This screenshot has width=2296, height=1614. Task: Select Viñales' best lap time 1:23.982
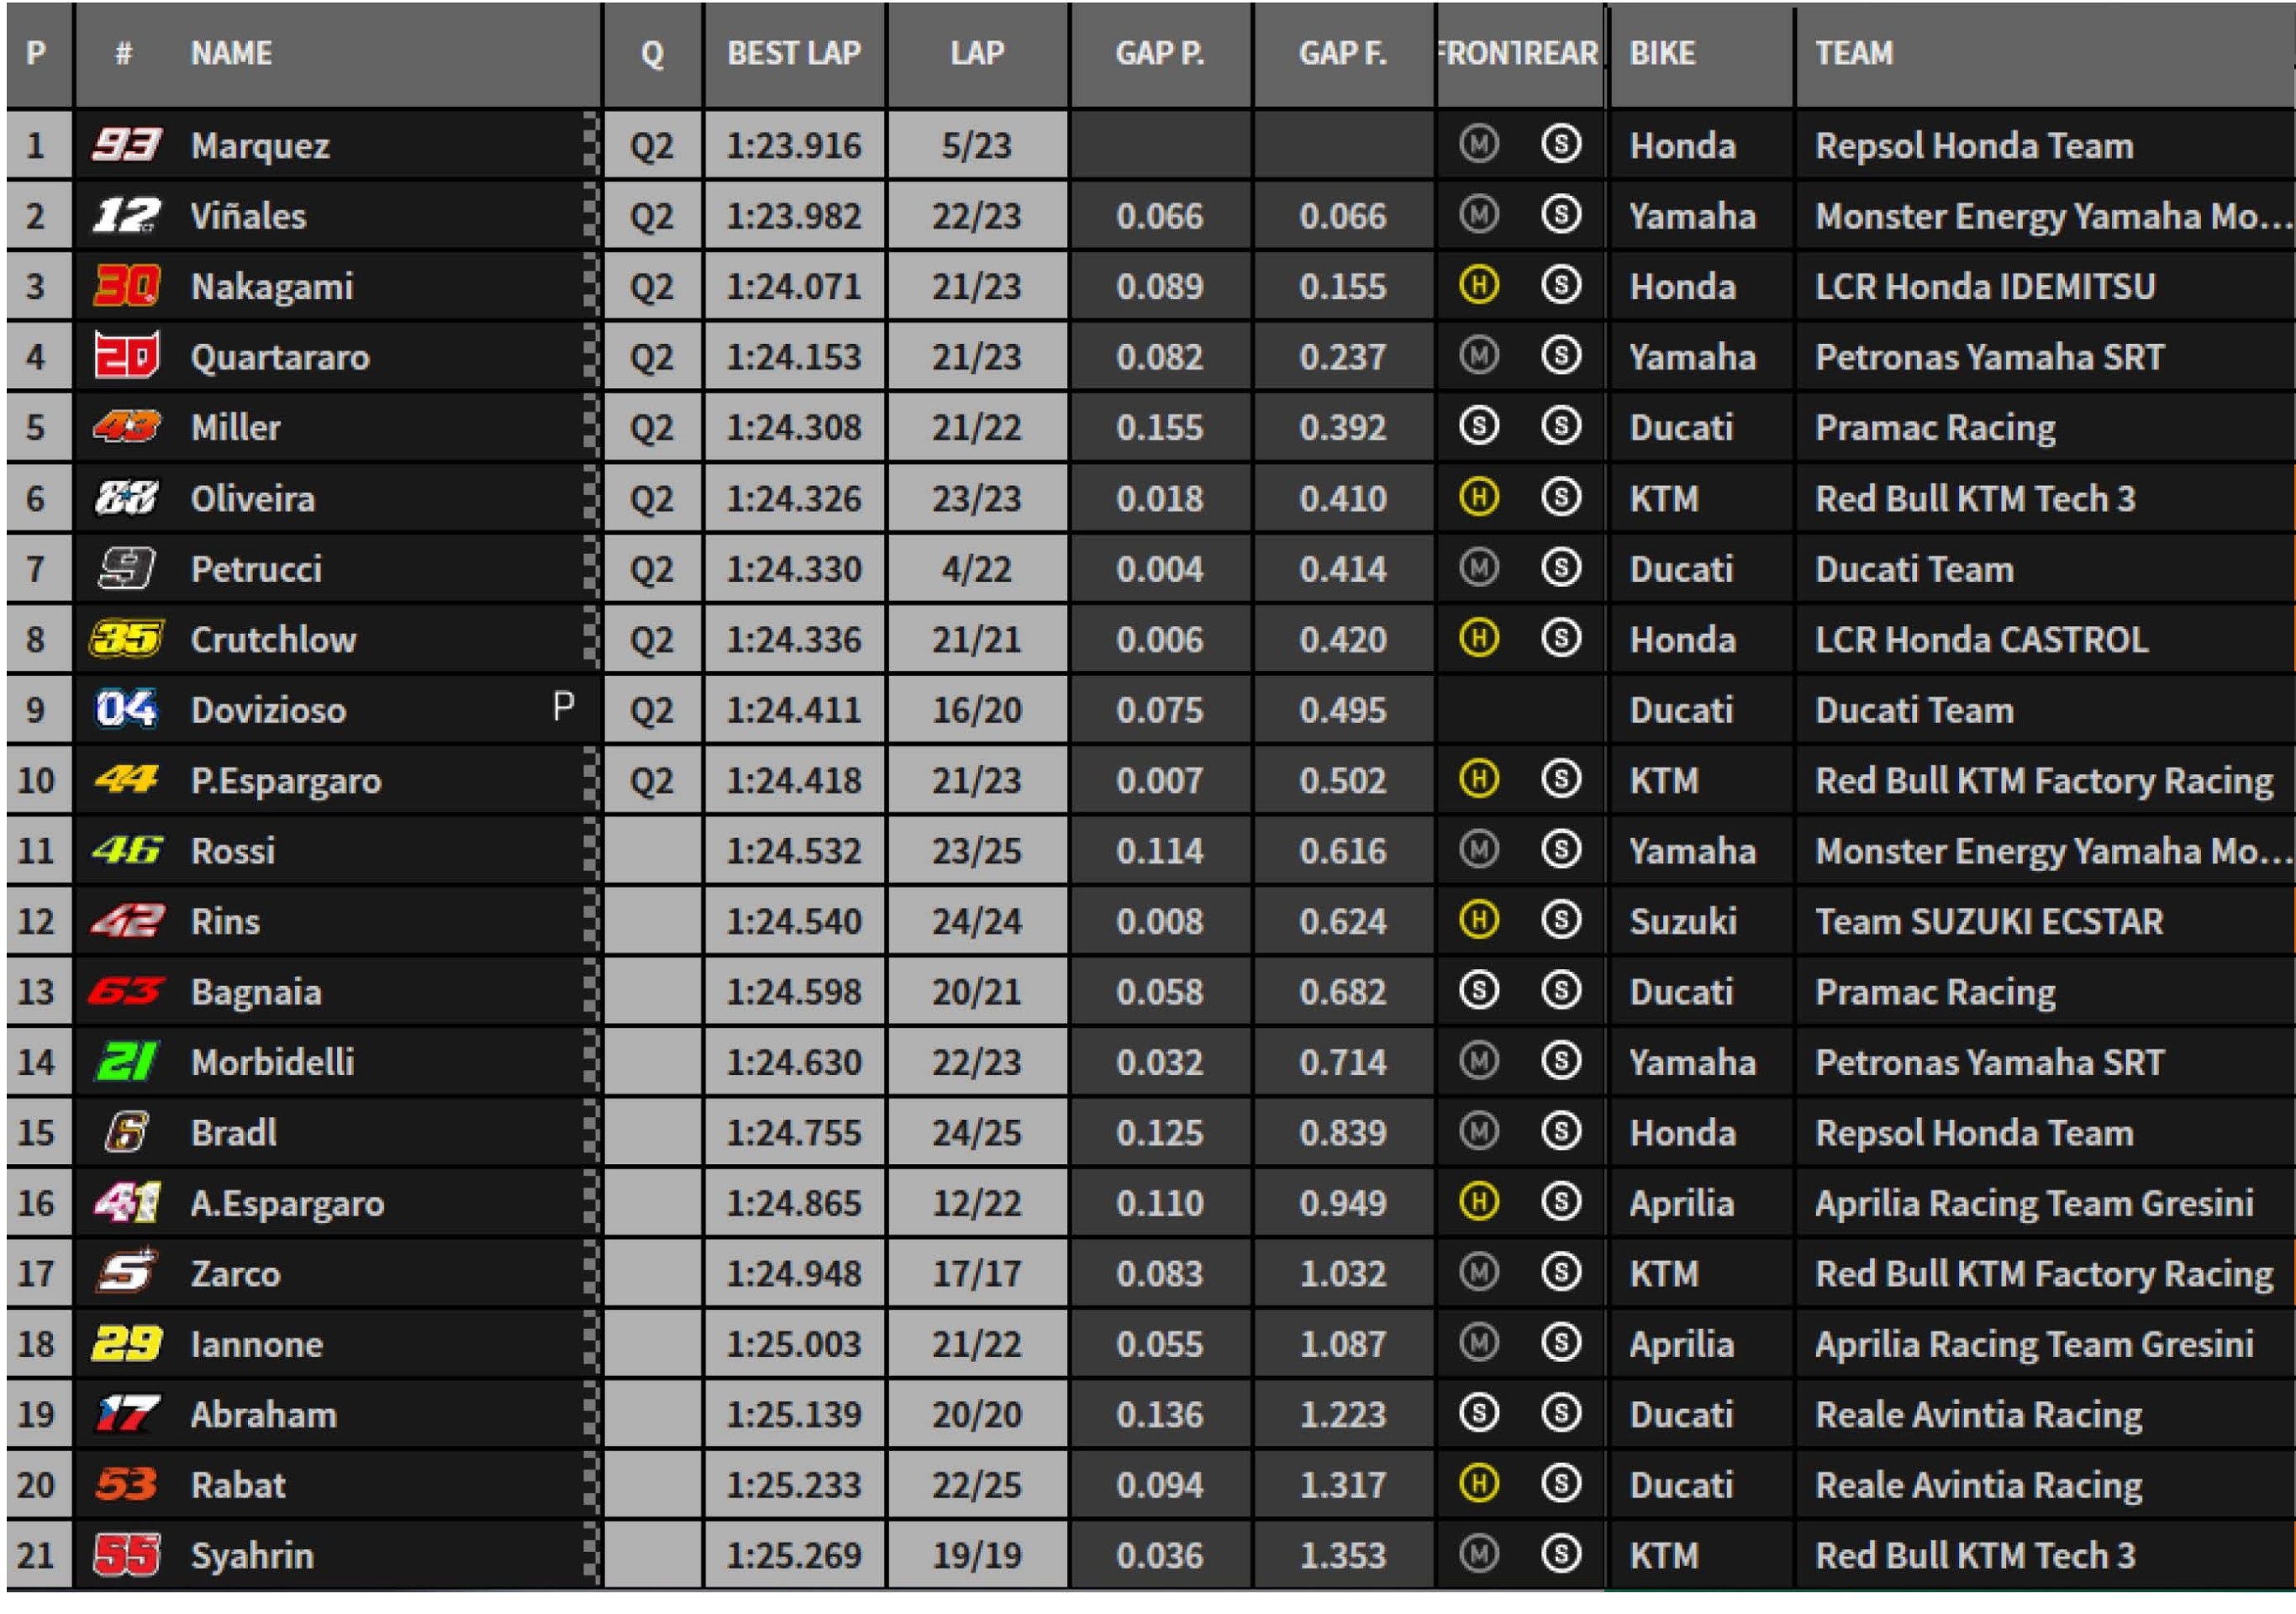[x=794, y=217]
